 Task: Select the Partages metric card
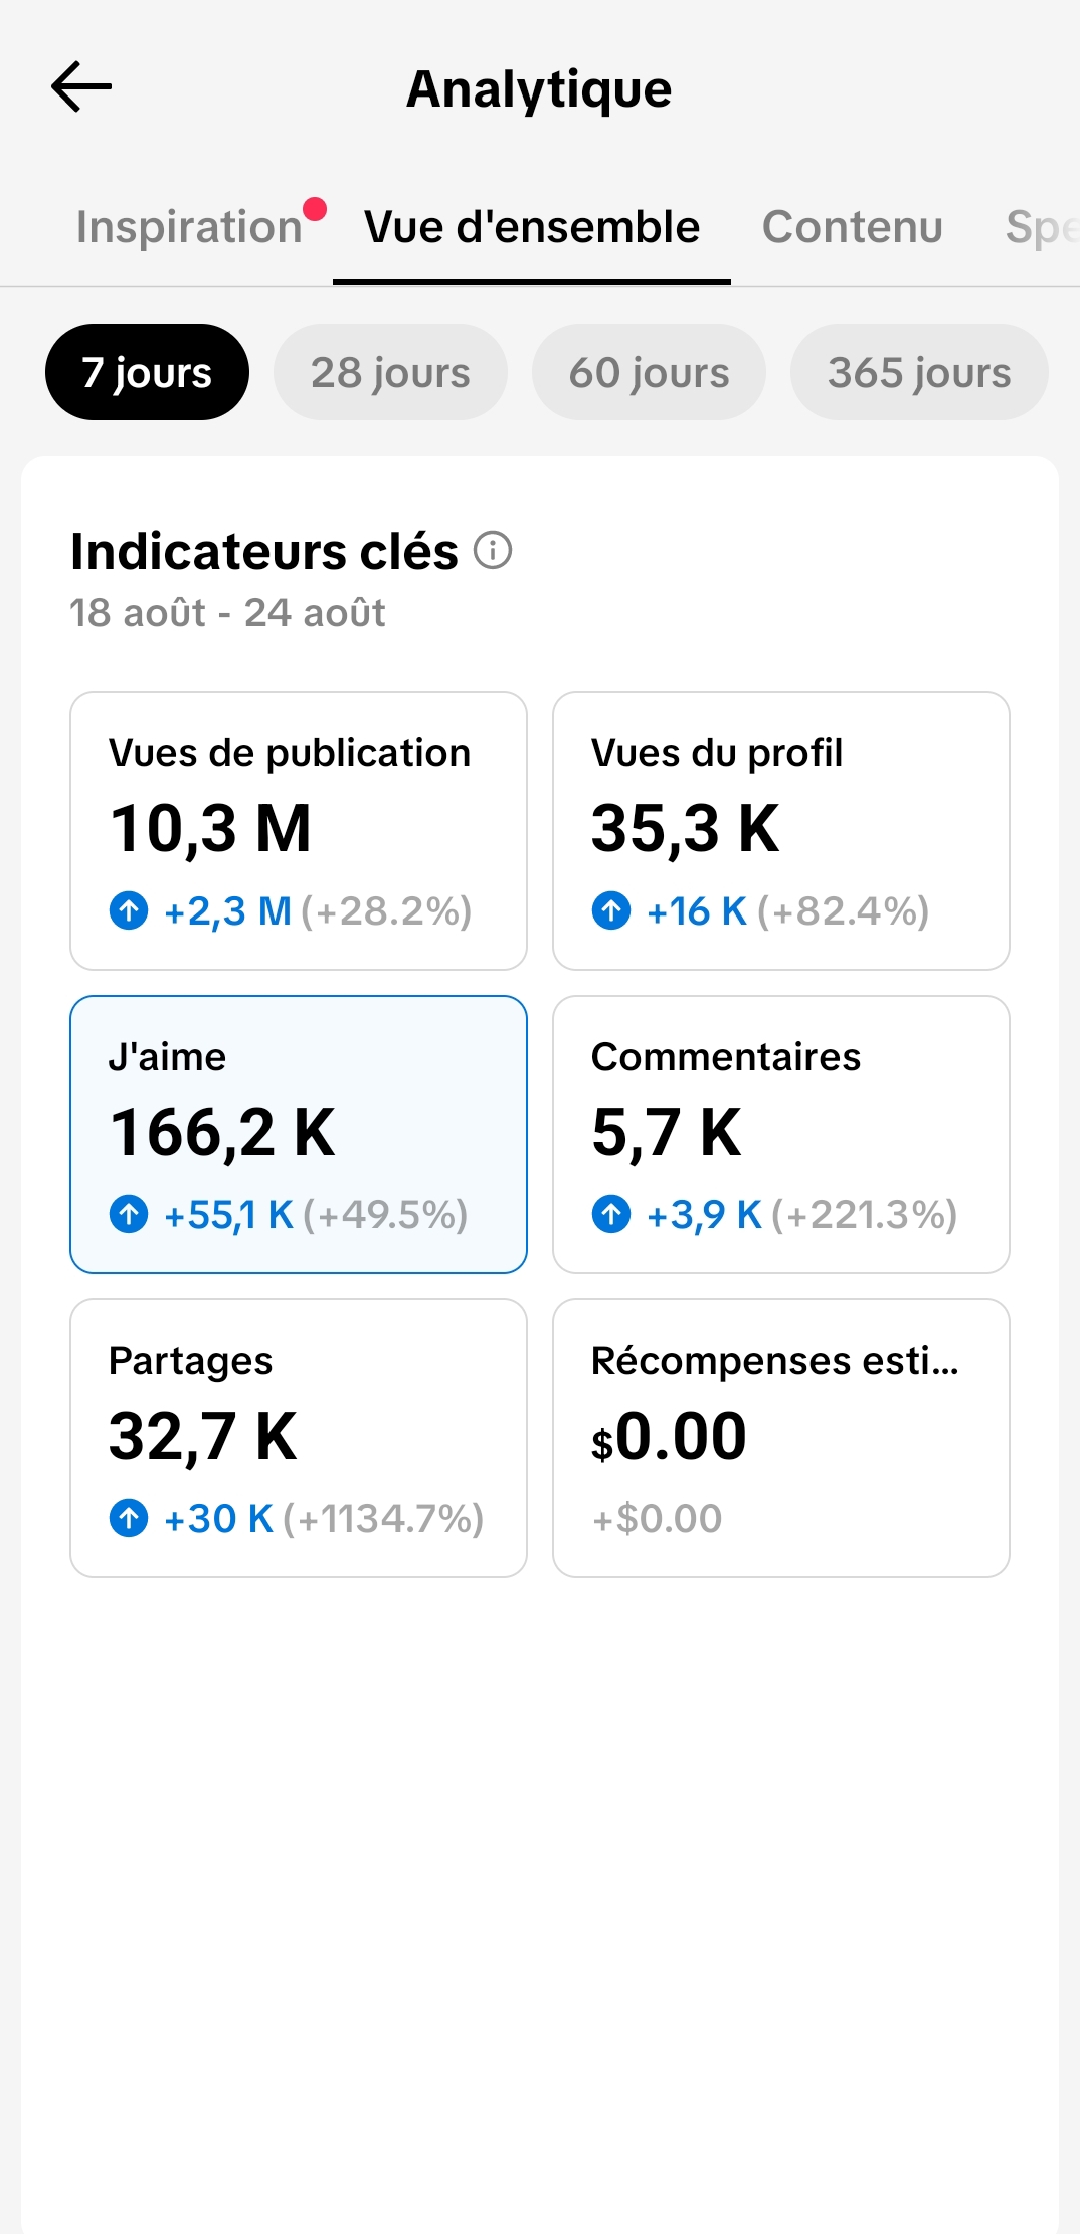(298, 1438)
